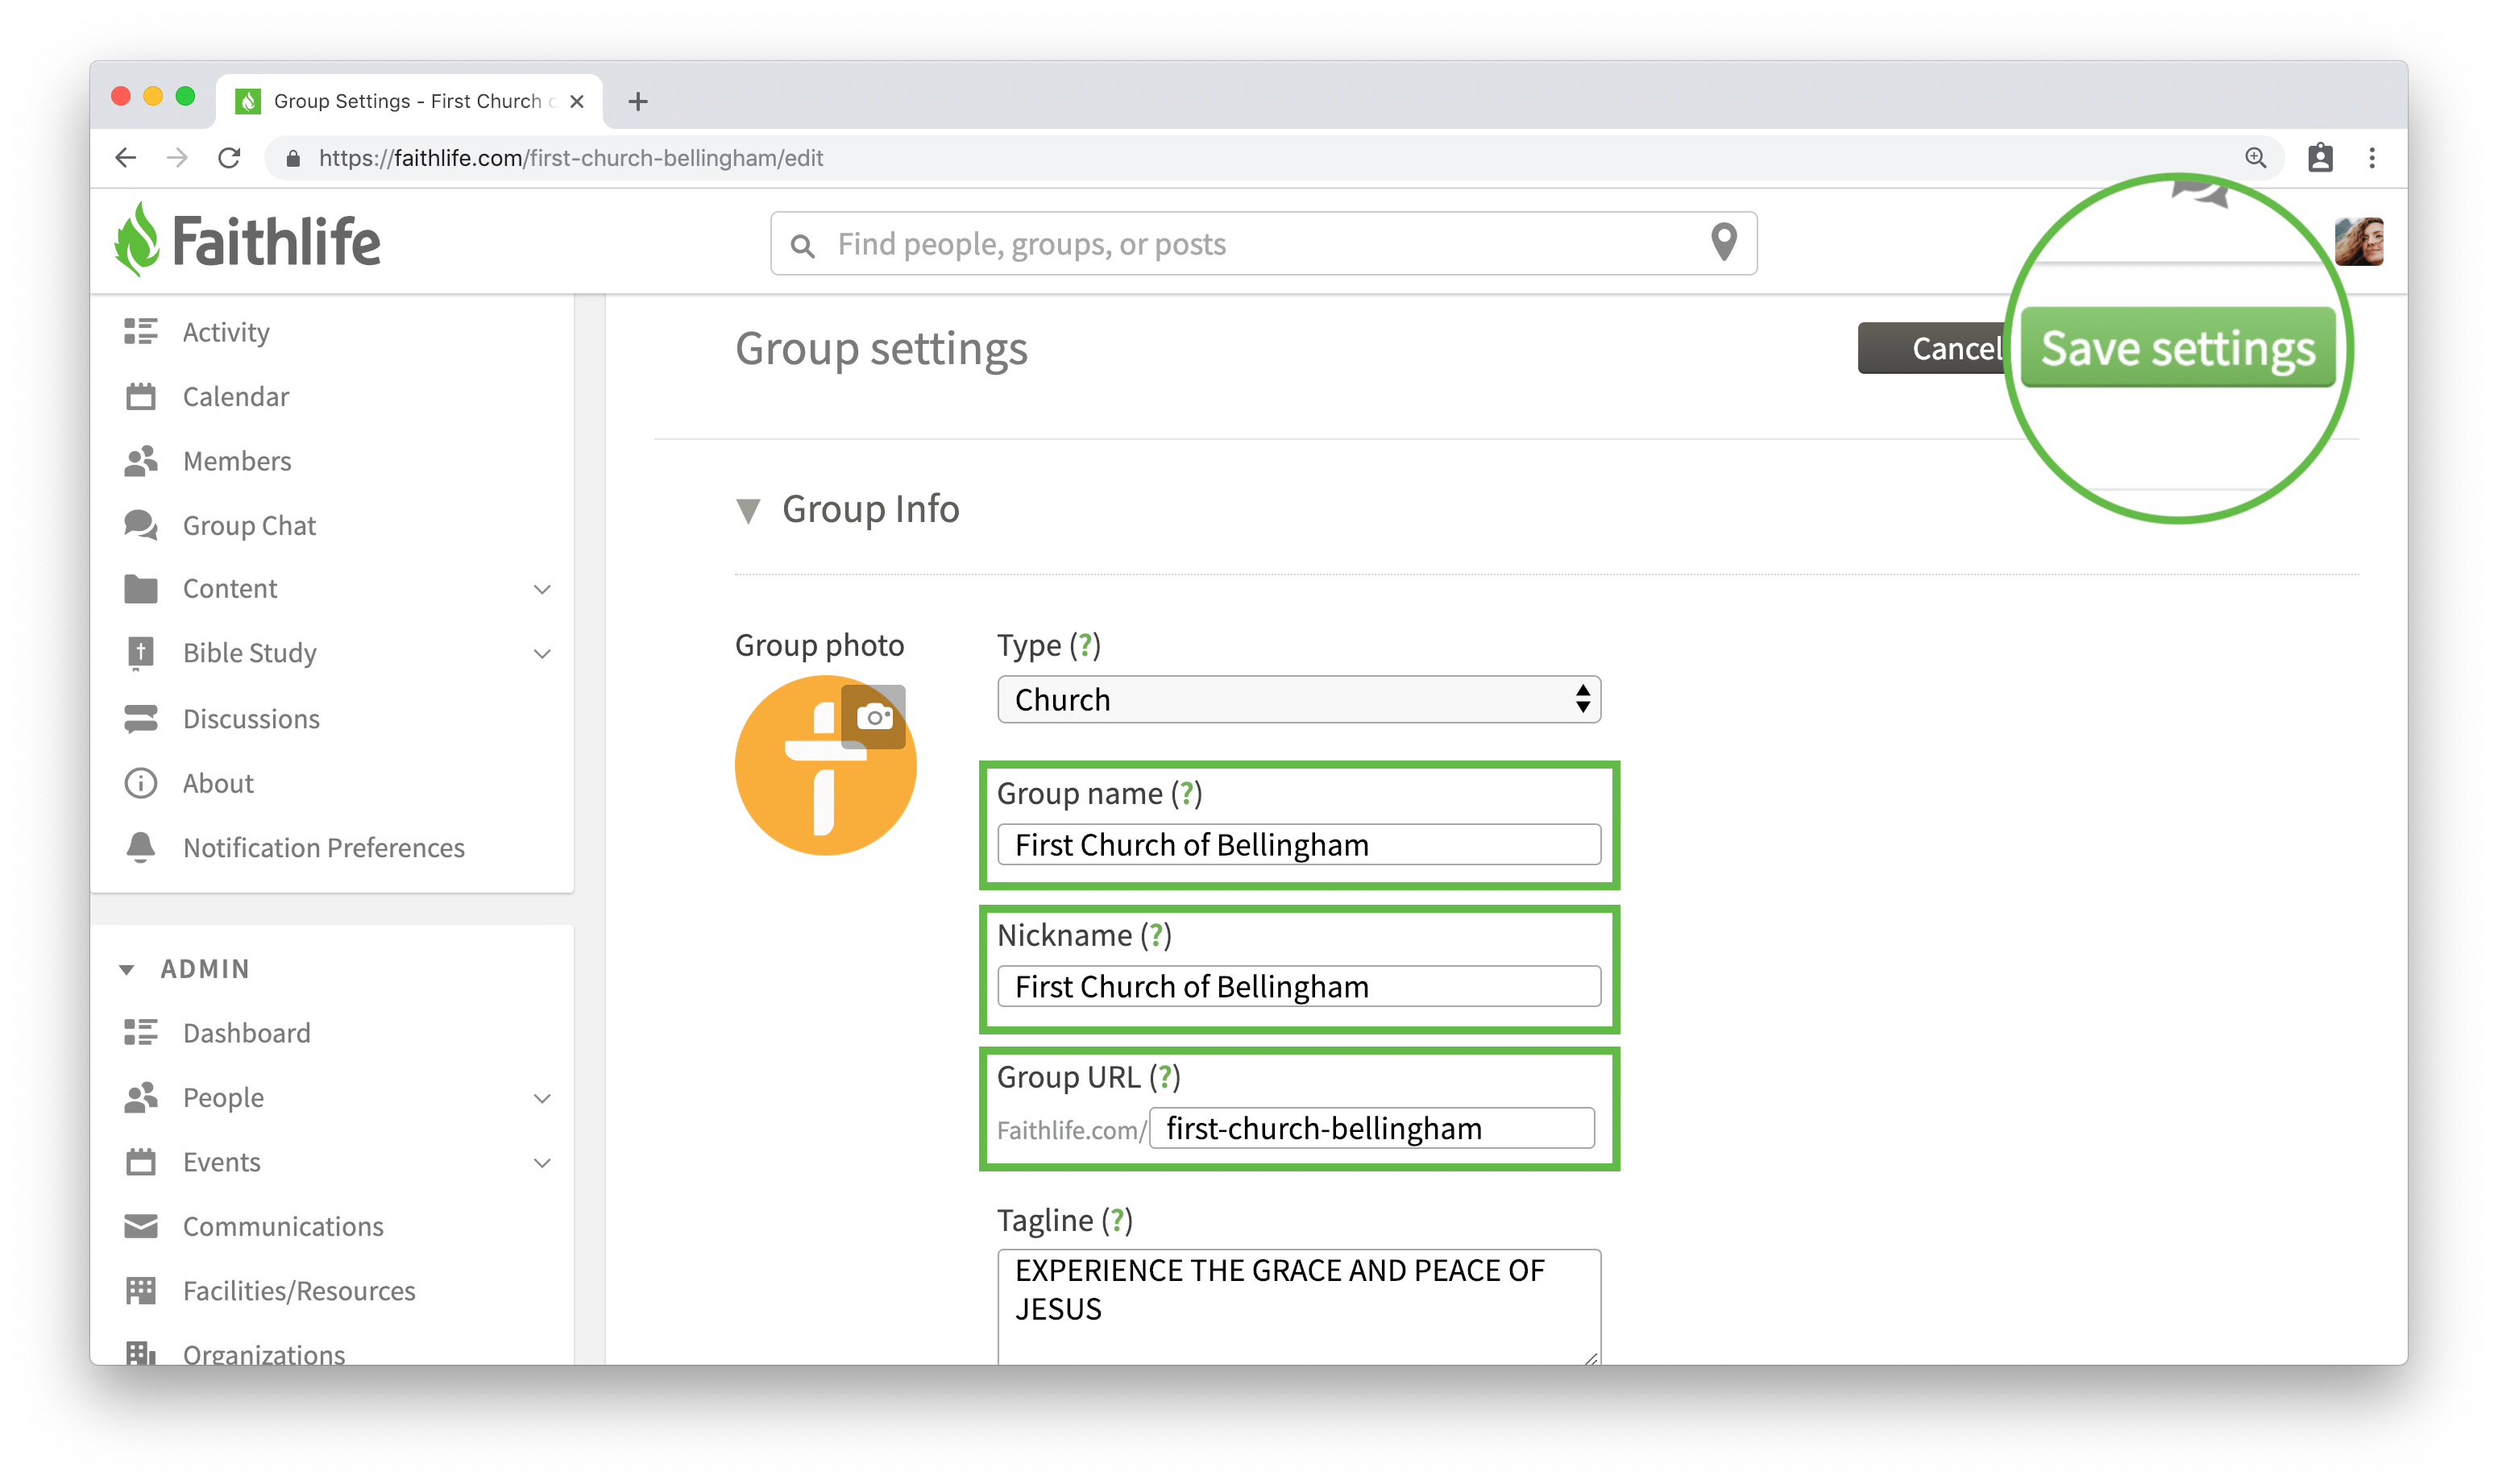The height and width of the screenshot is (1484, 2498).
Task: Open the user profile avatar
Action: pos(2358,241)
